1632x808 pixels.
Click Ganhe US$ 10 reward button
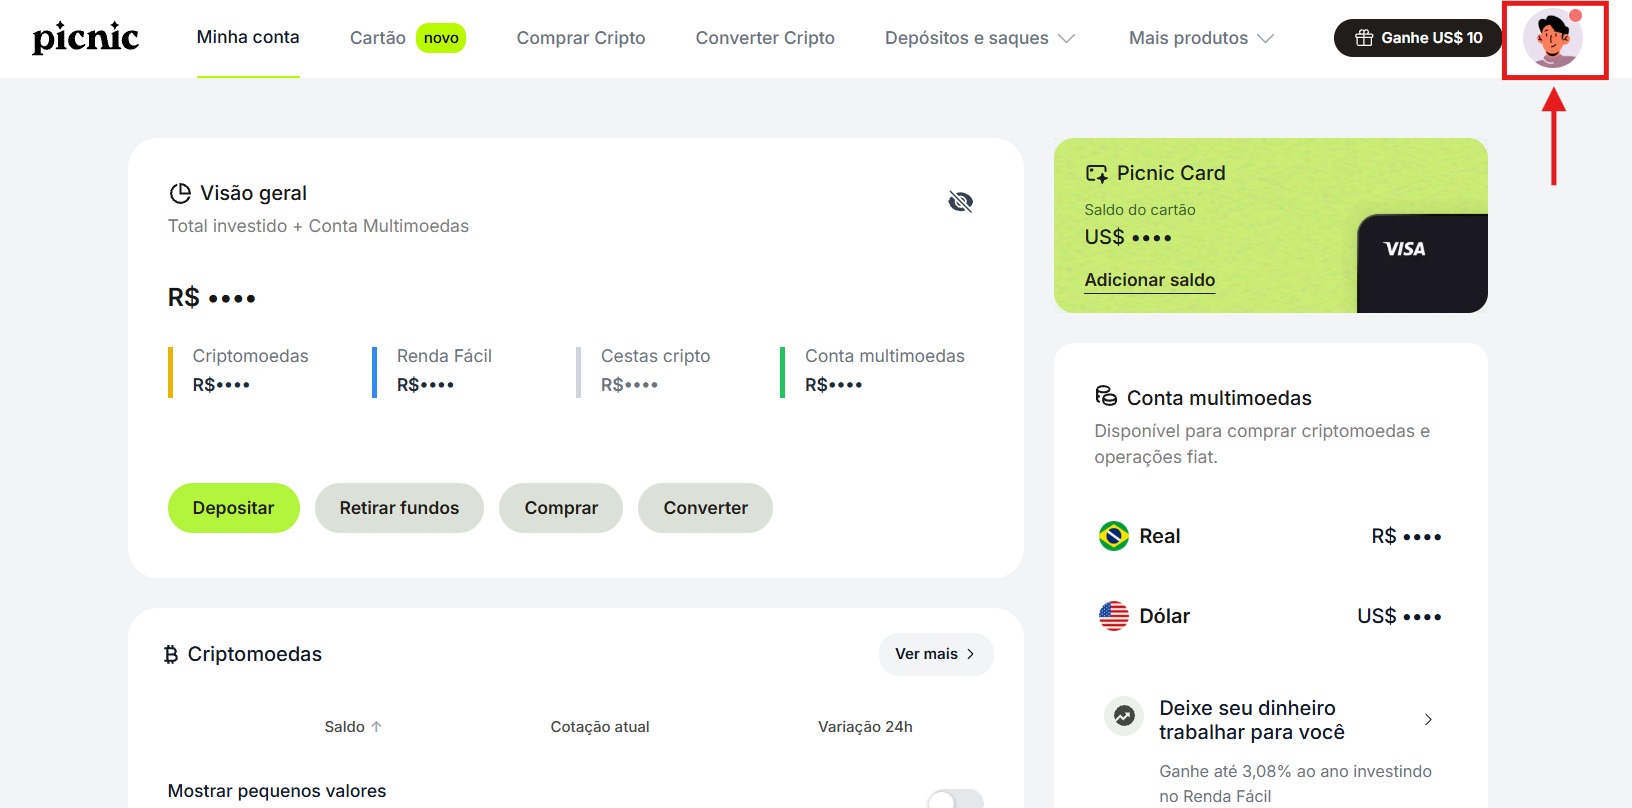point(1418,38)
